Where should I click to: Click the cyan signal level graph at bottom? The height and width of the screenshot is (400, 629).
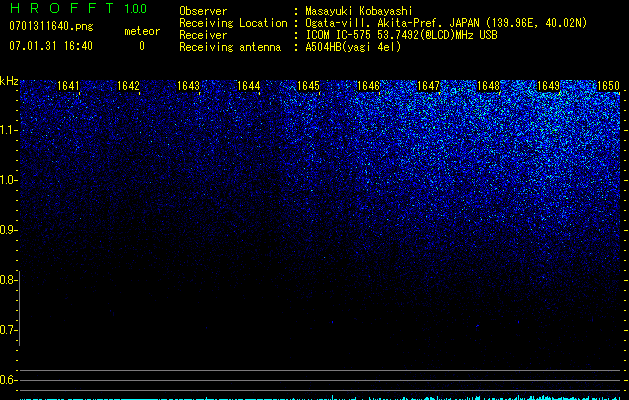tap(321, 398)
